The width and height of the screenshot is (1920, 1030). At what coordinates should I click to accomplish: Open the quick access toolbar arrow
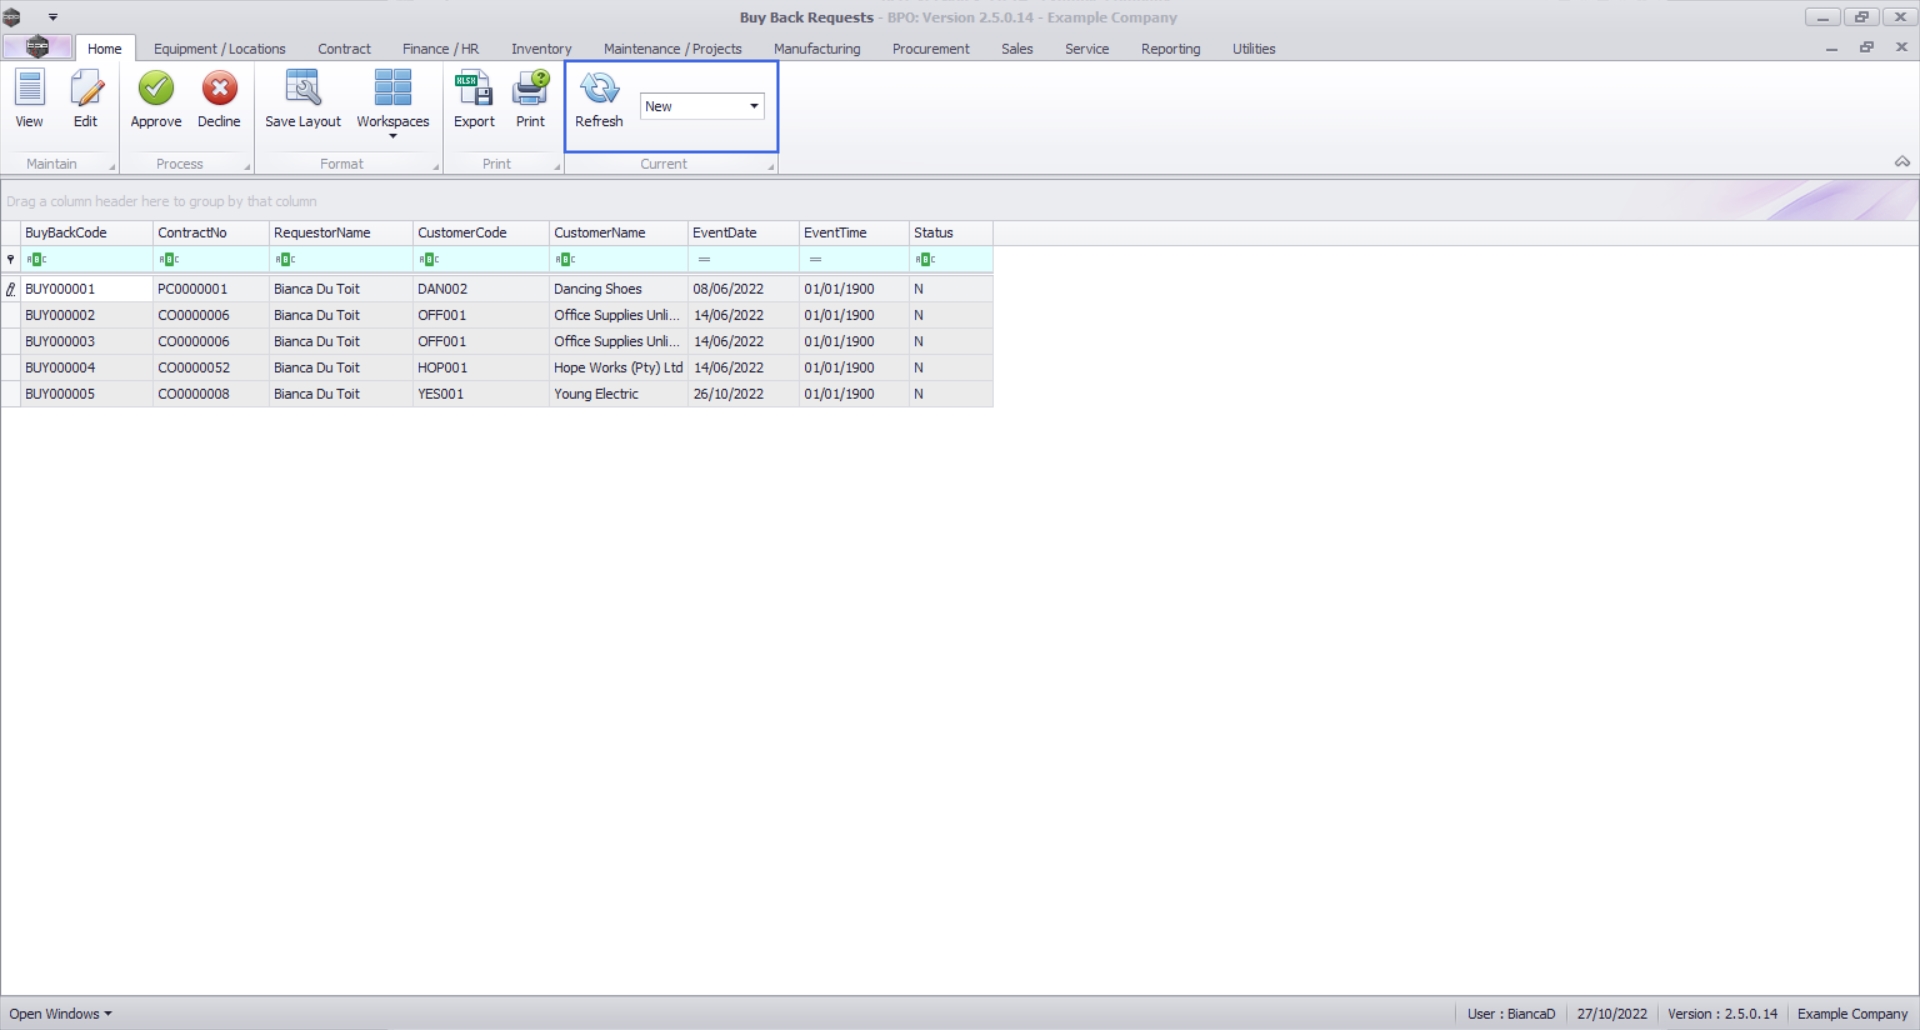[53, 17]
